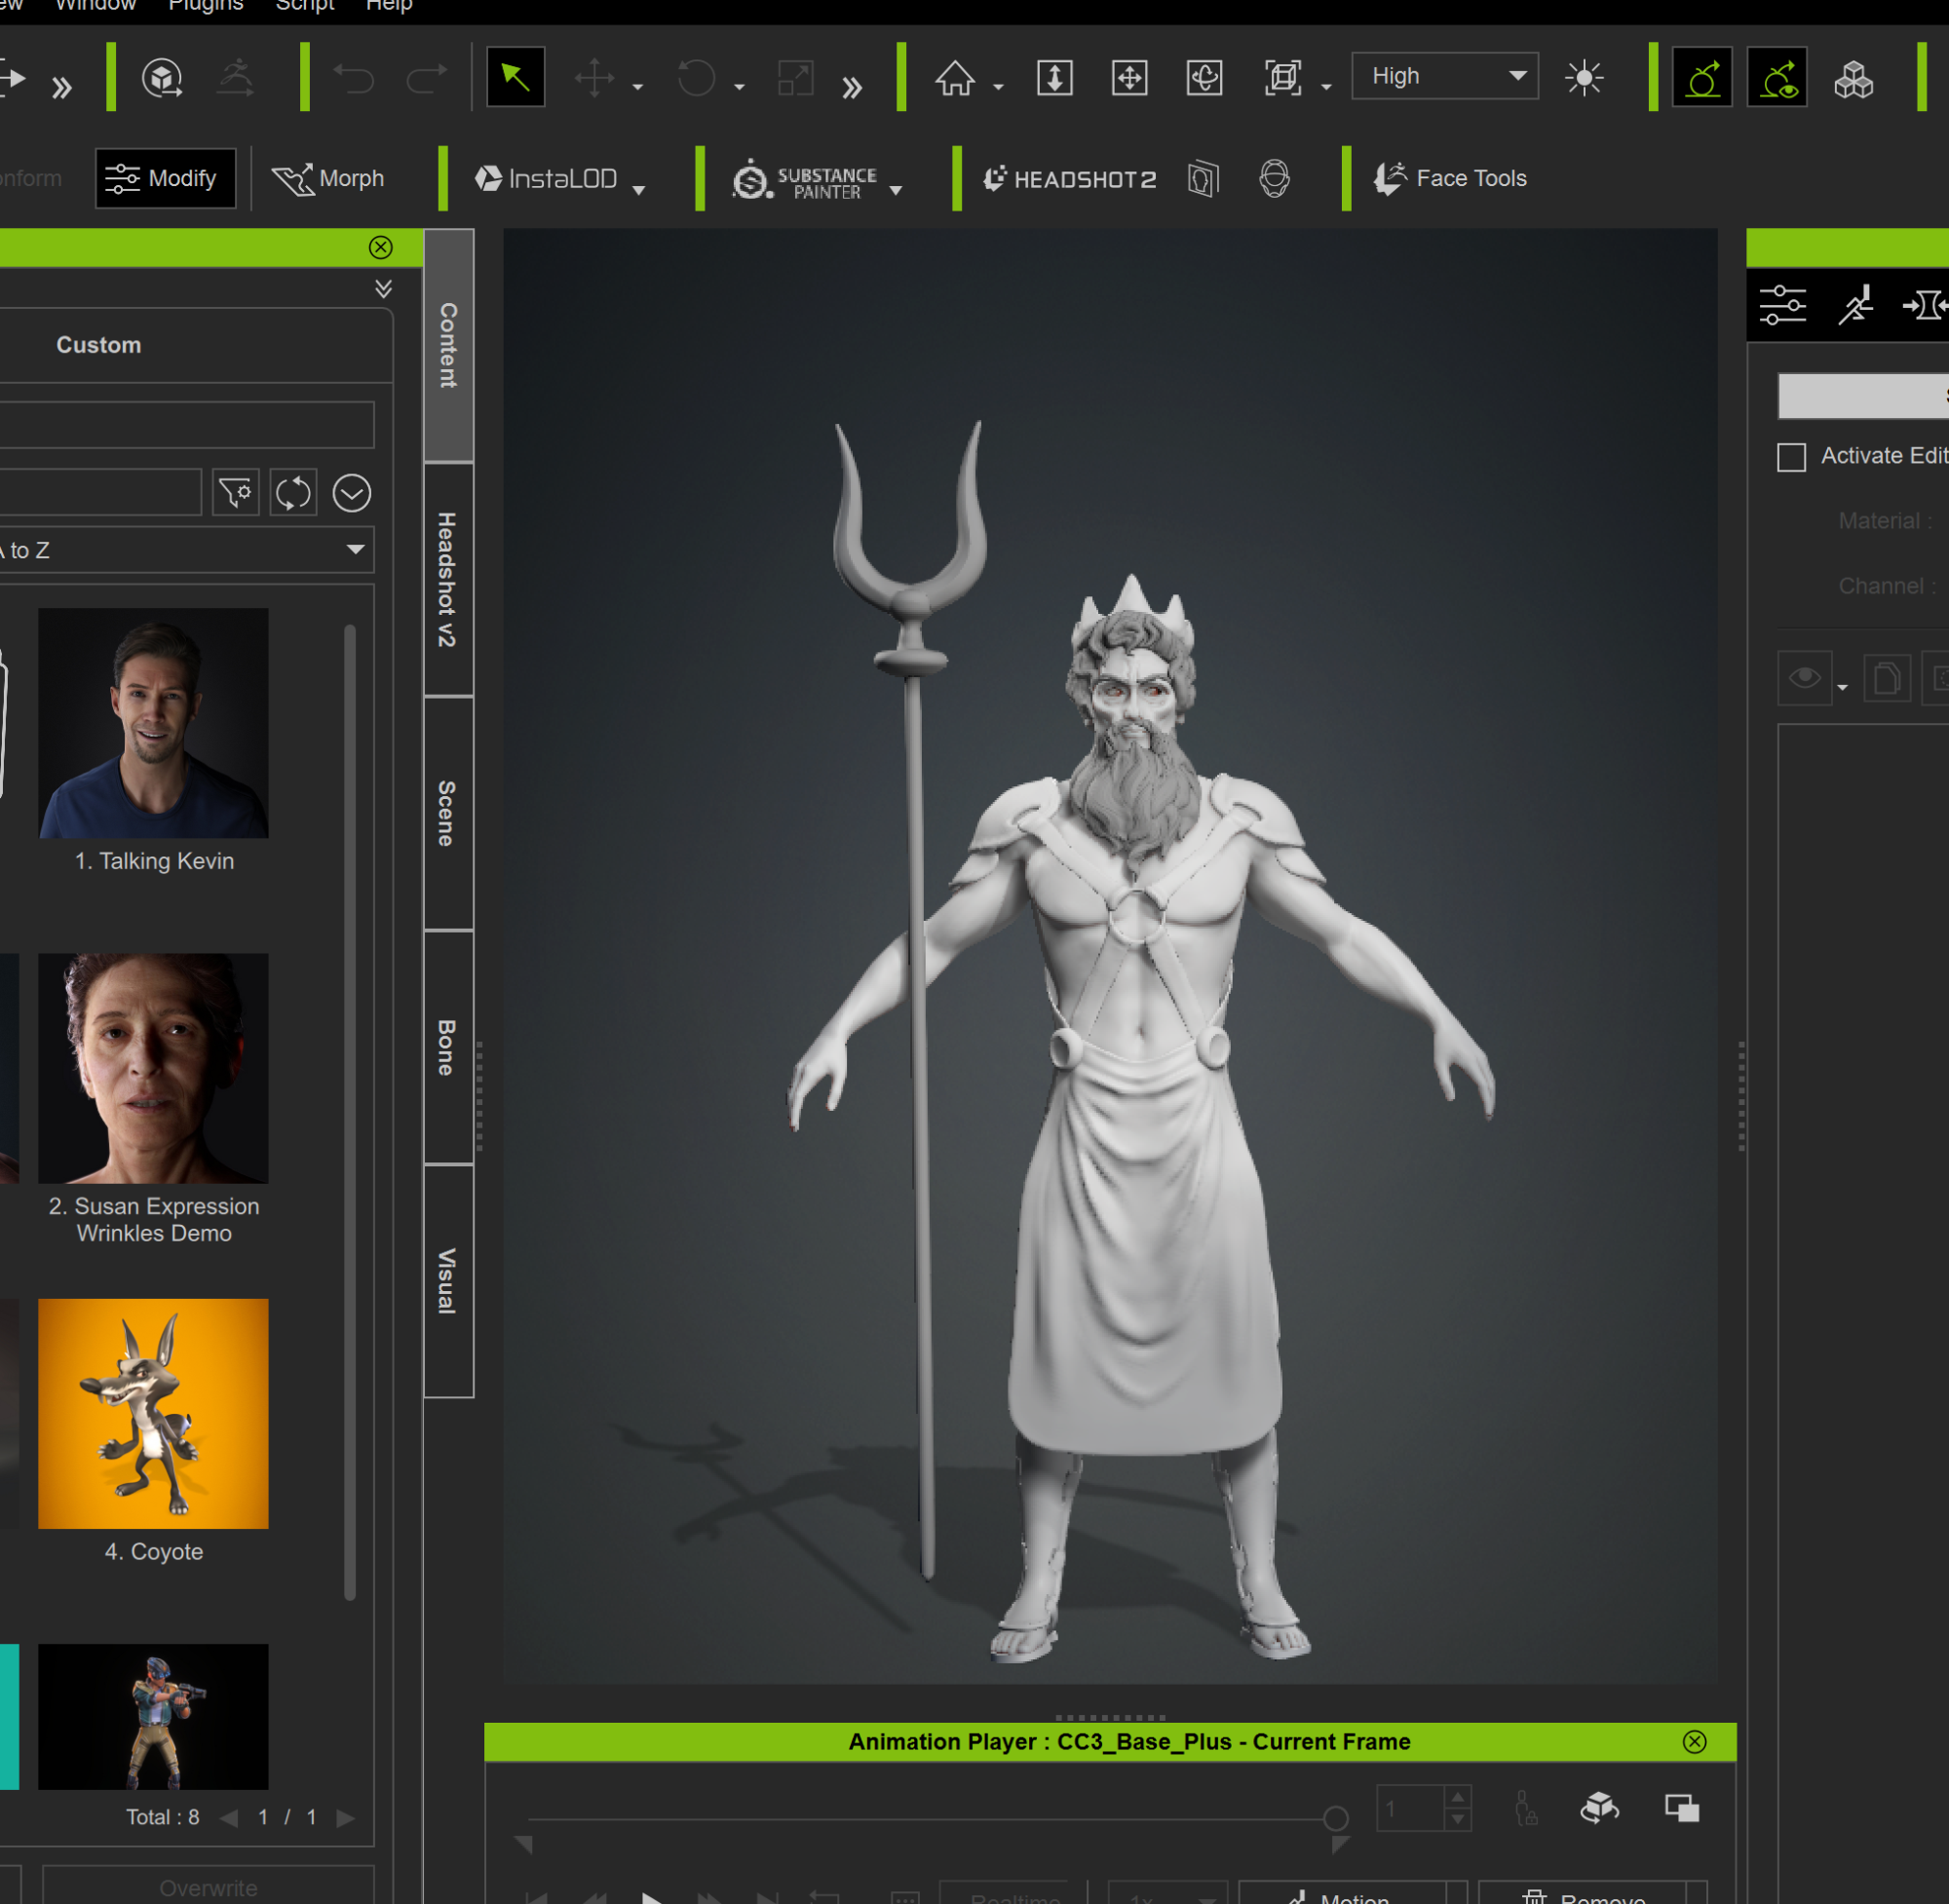Open the Modify sliders tab icon
The image size is (1949, 1904).
(1782, 305)
